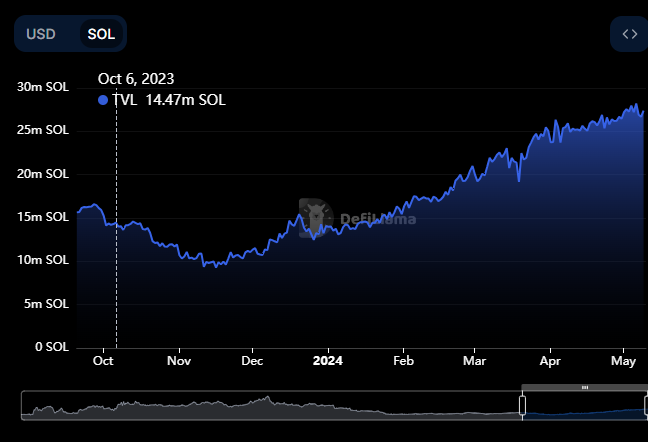Click the 30m SOL axis label

click(x=43, y=87)
